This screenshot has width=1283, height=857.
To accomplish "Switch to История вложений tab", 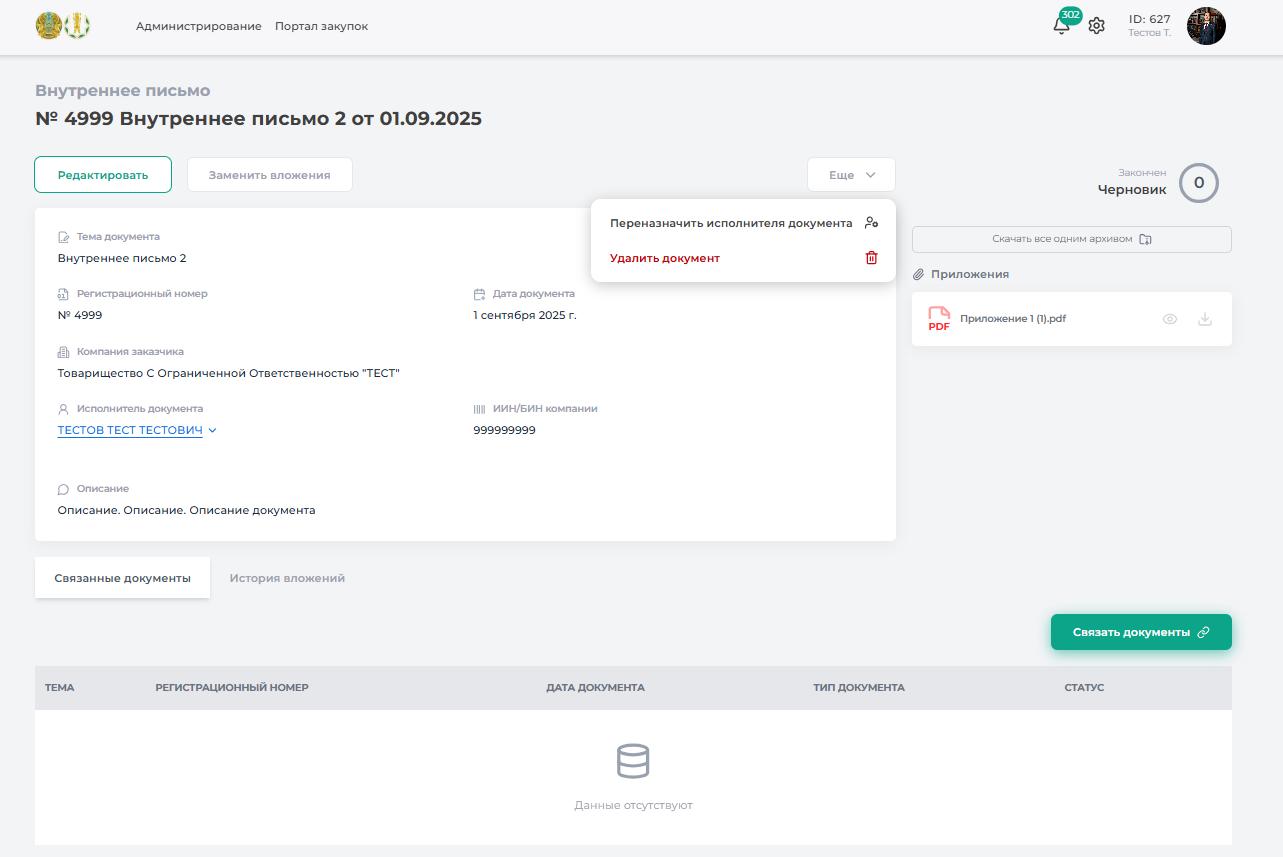I will (287, 578).
